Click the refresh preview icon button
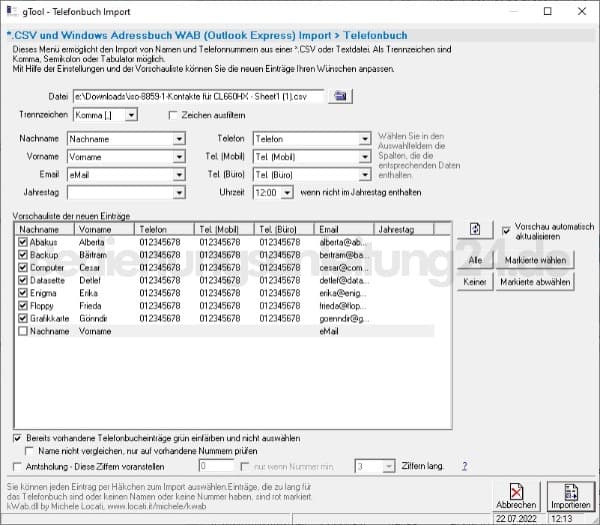Image resolution: width=600 pixels, height=525 pixels. 475,230
